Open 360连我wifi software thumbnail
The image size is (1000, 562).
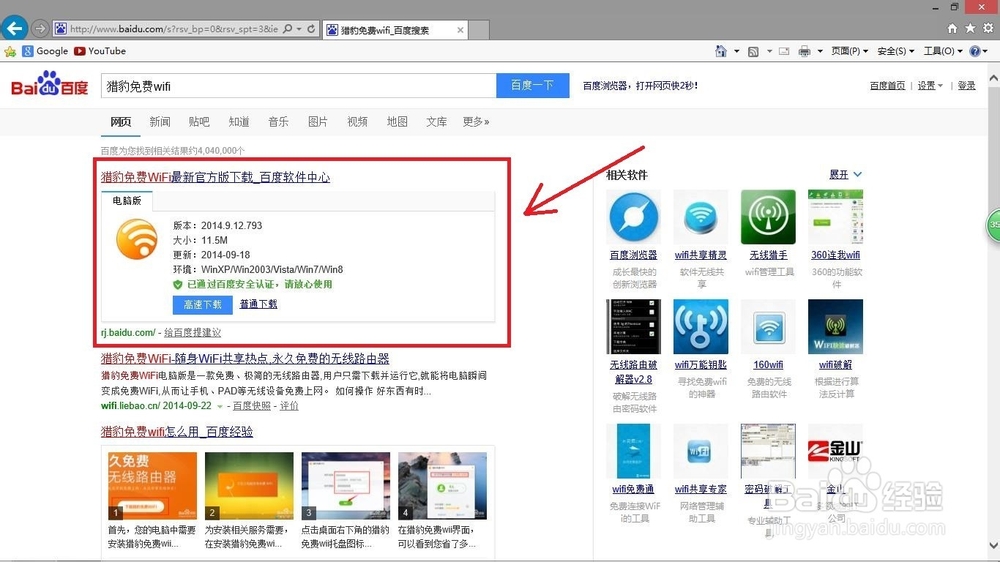click(x=835, y=216)
